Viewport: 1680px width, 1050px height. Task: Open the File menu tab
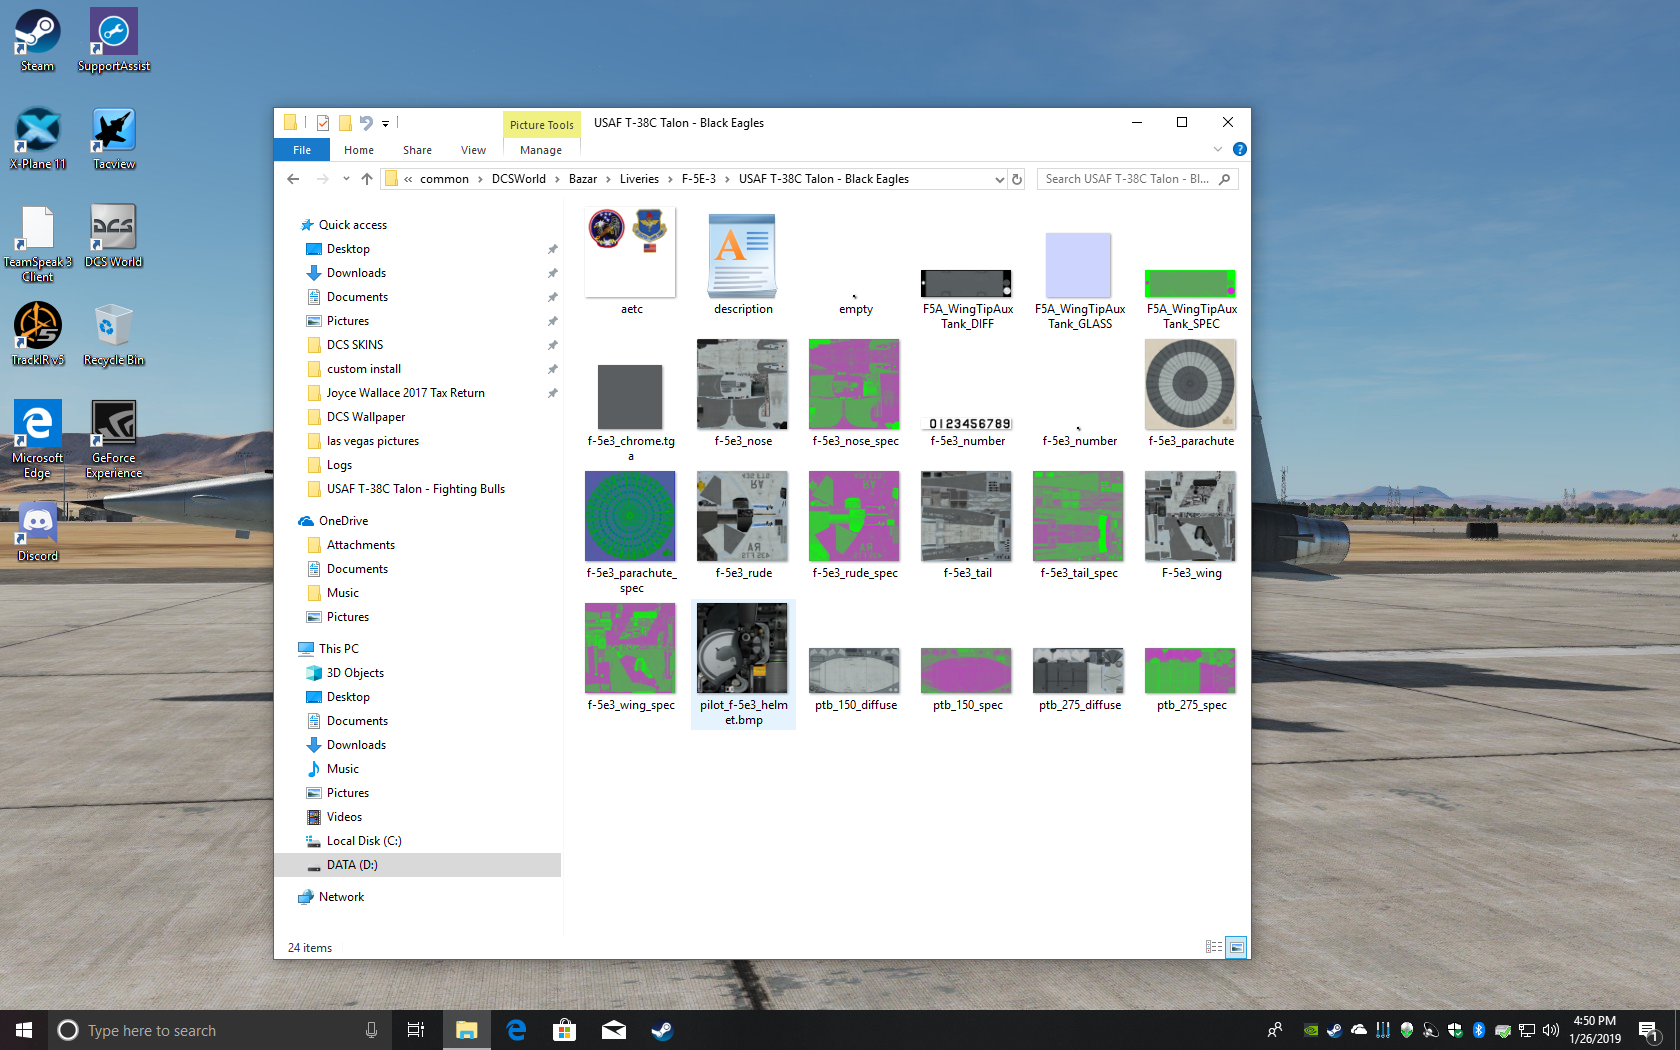coord(302,150)
